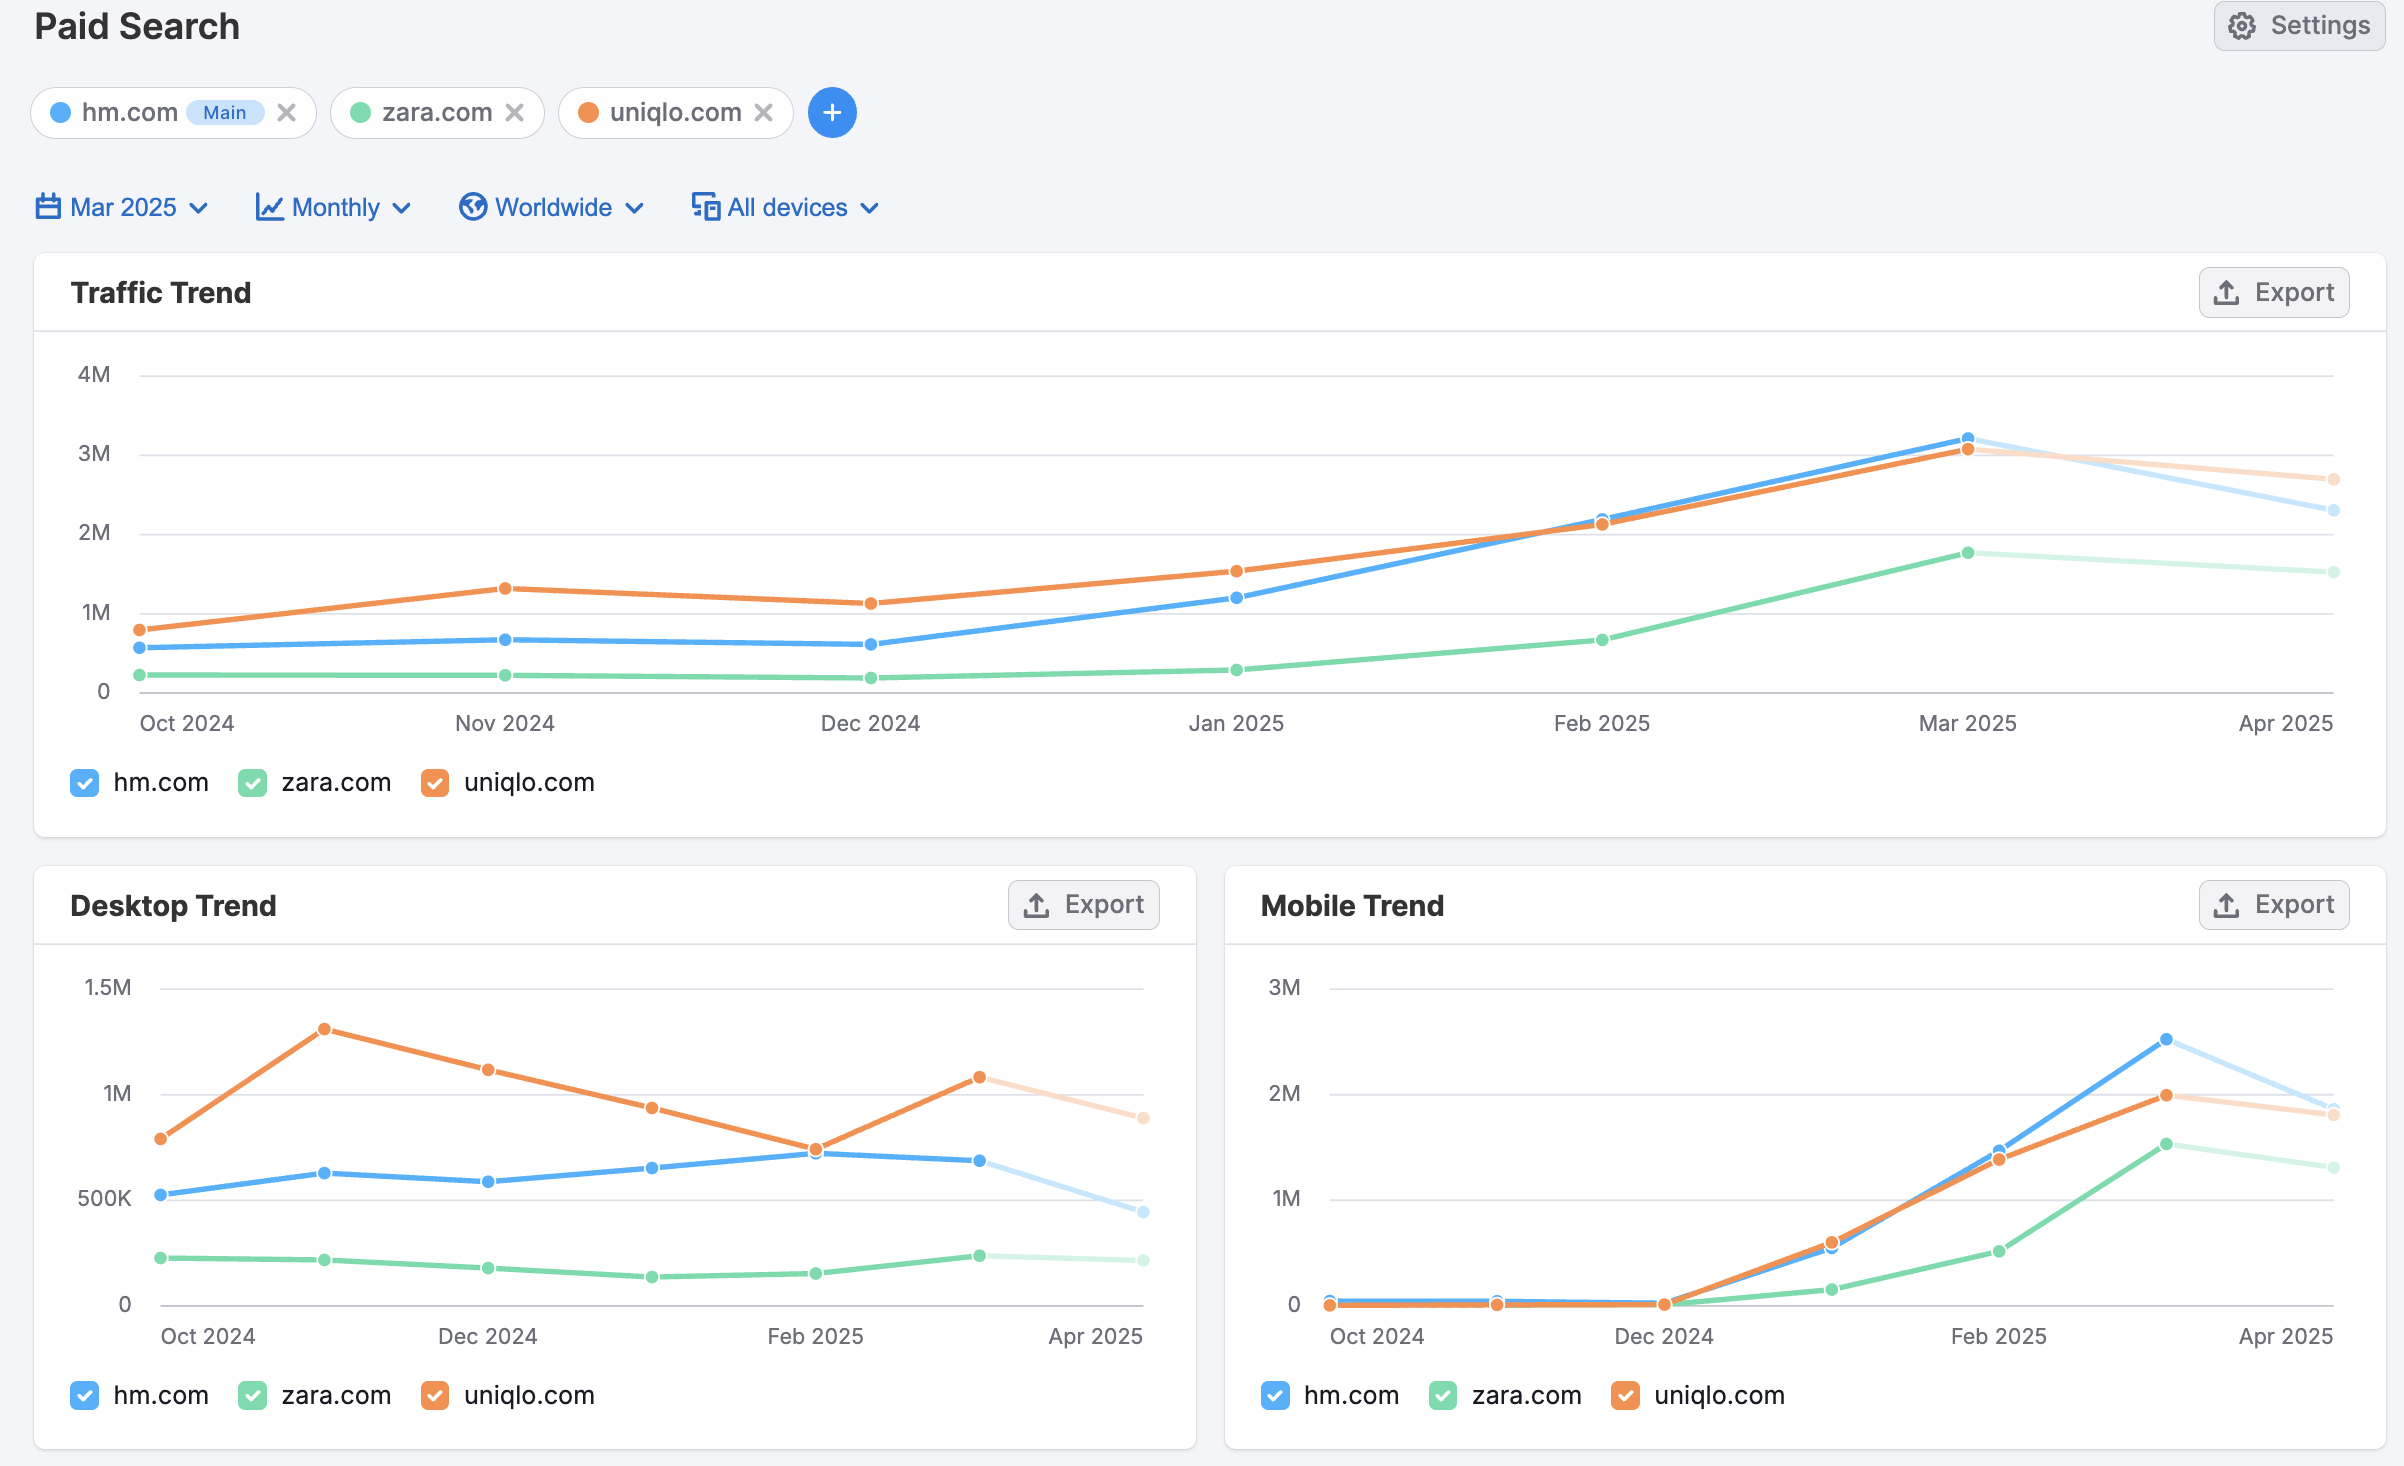
Task: Click the globe icon next to Worldwide
Action: [x=473, y=207]
